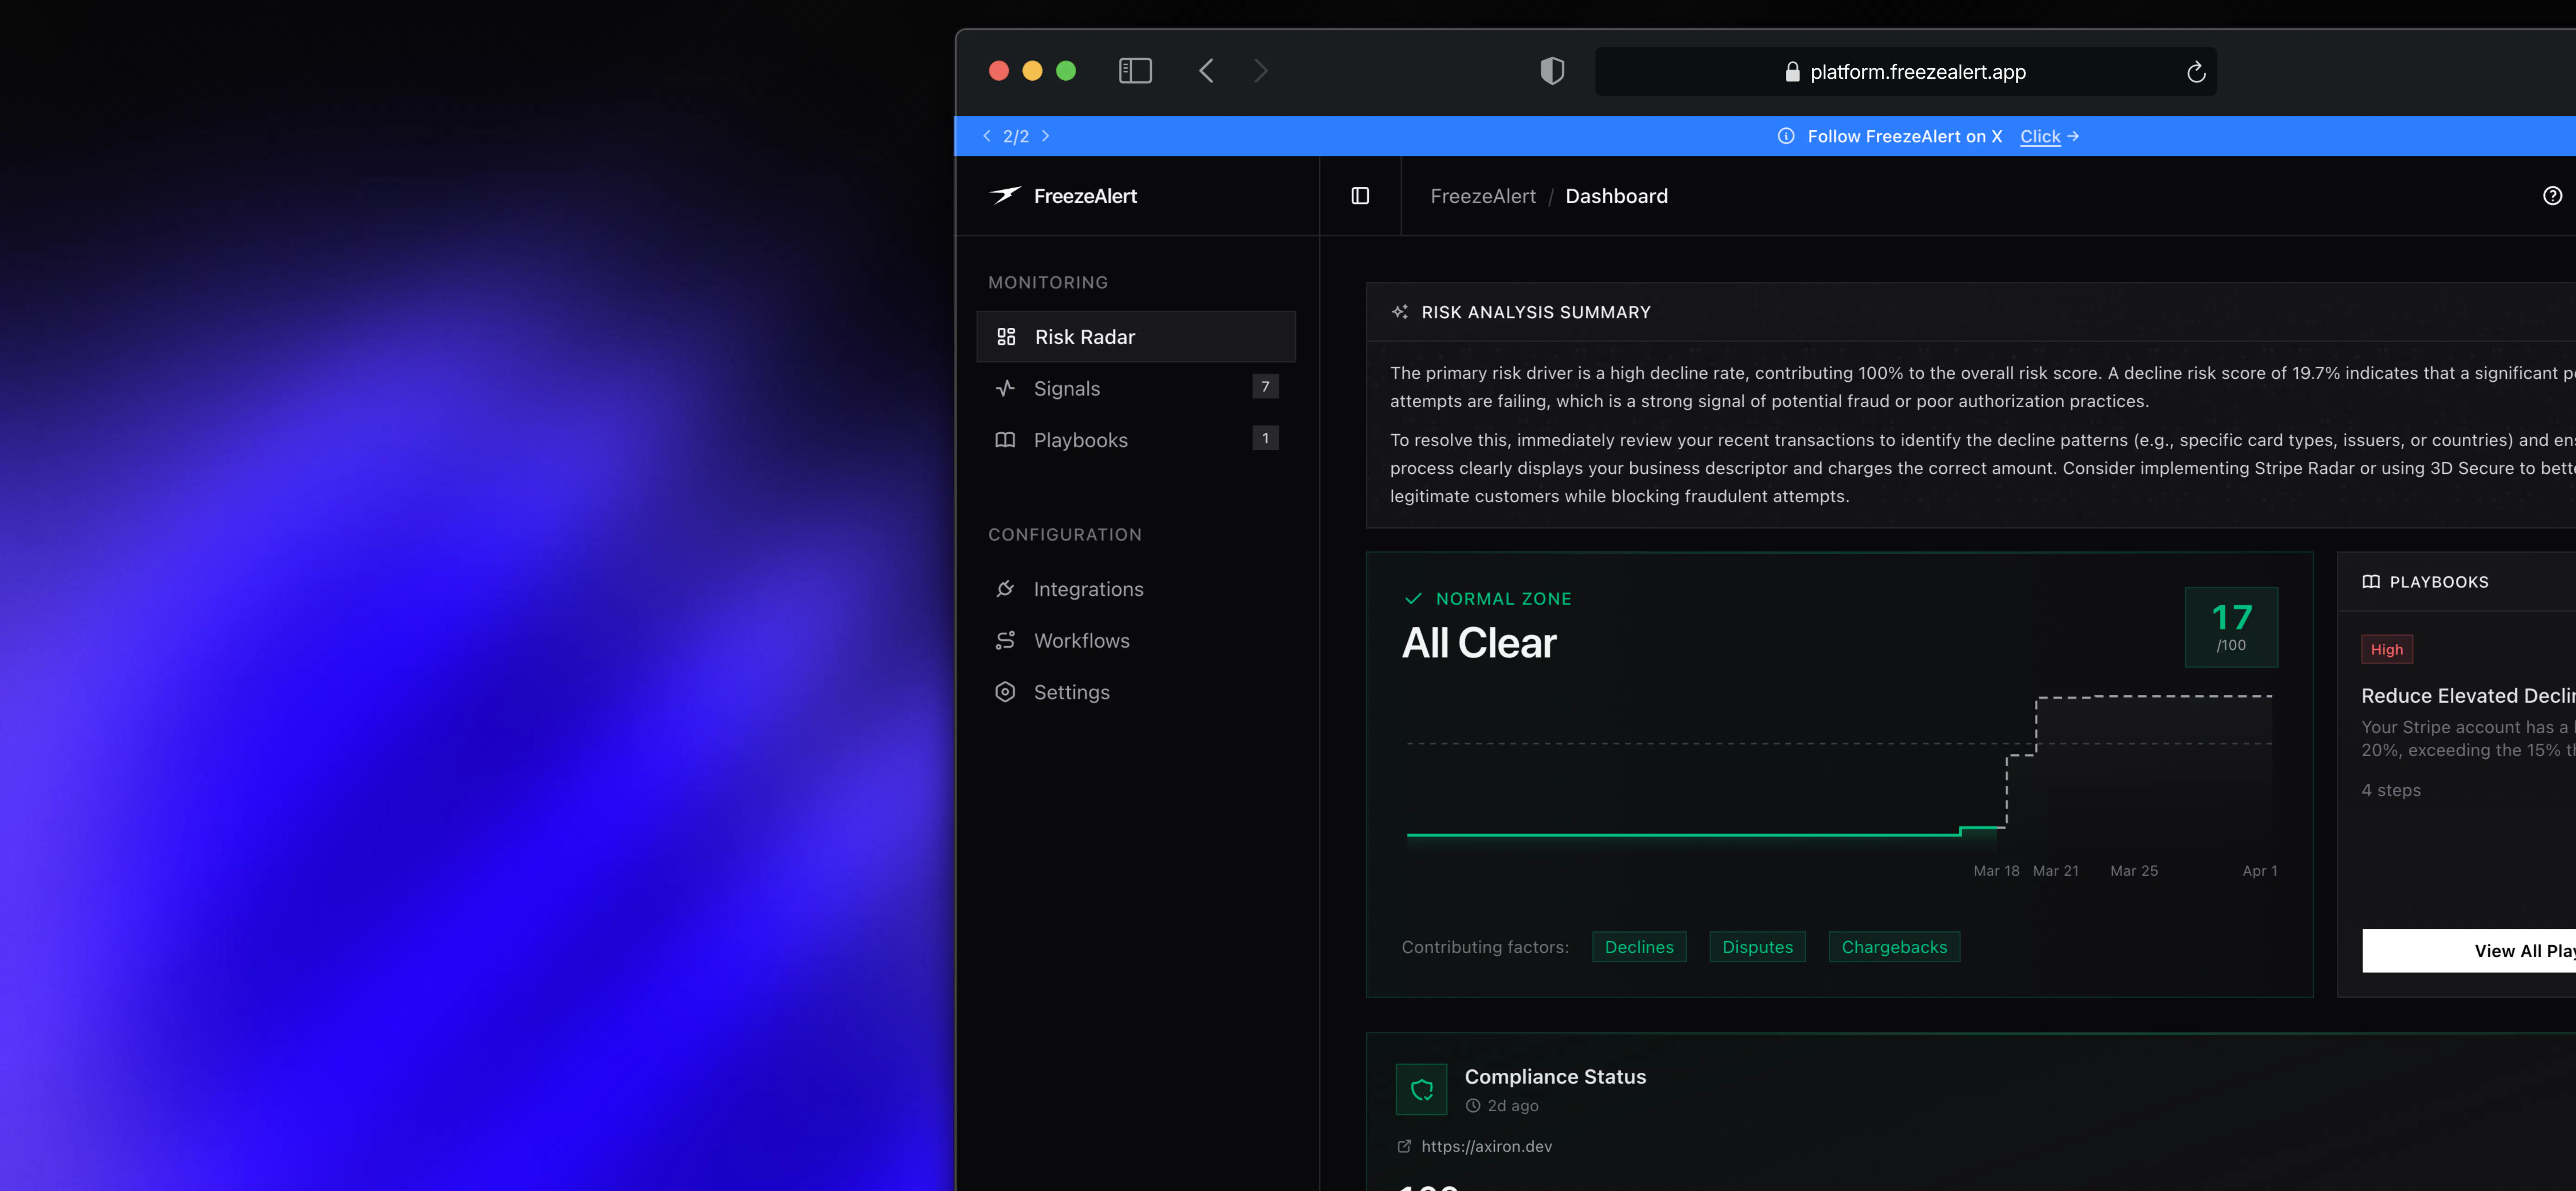Collapse the app sidebar panel toggle

pyautogui.click(x=1360, y=196)
